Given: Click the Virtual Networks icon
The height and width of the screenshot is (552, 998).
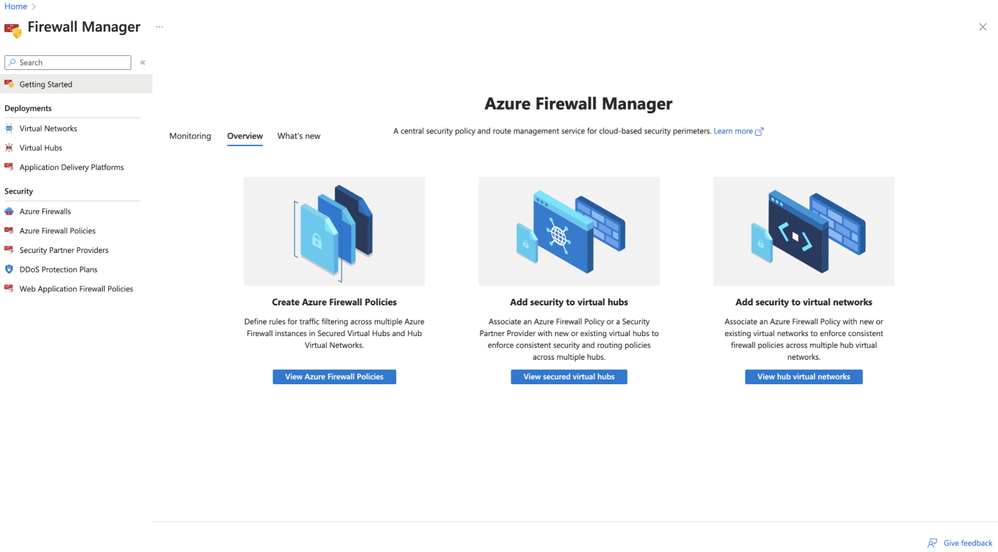Looking at the screenshot, I should 9,129.
